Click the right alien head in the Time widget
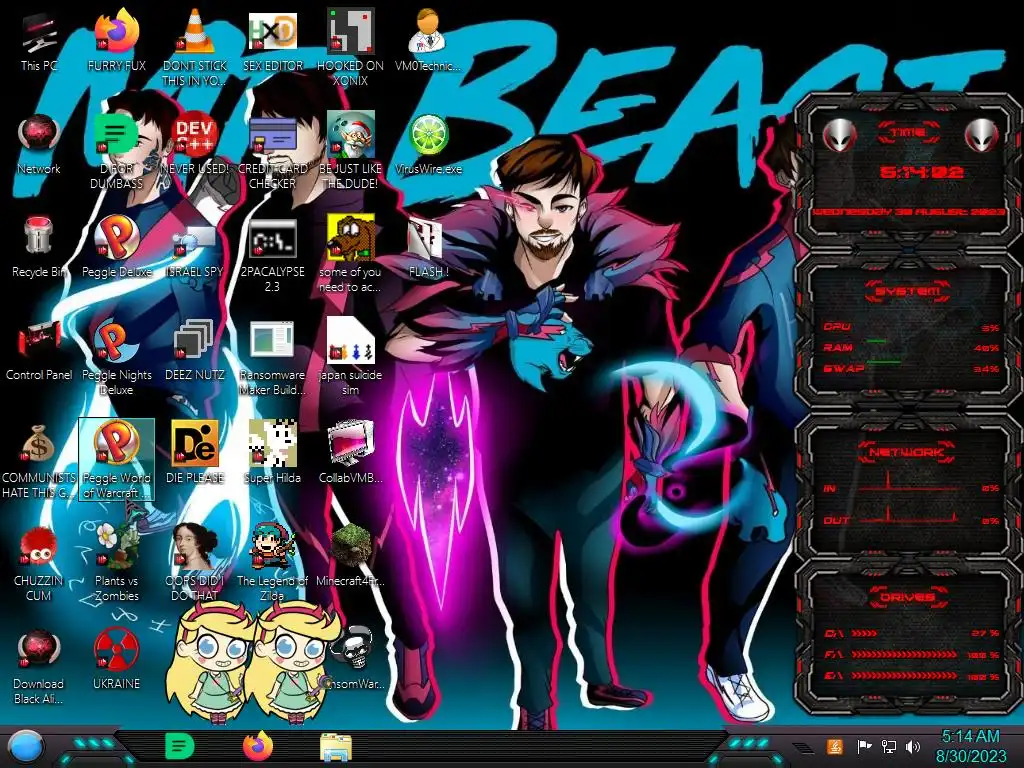Image resolution: width=1024 pixels, height=768 pixels. [x=982, y=135]
